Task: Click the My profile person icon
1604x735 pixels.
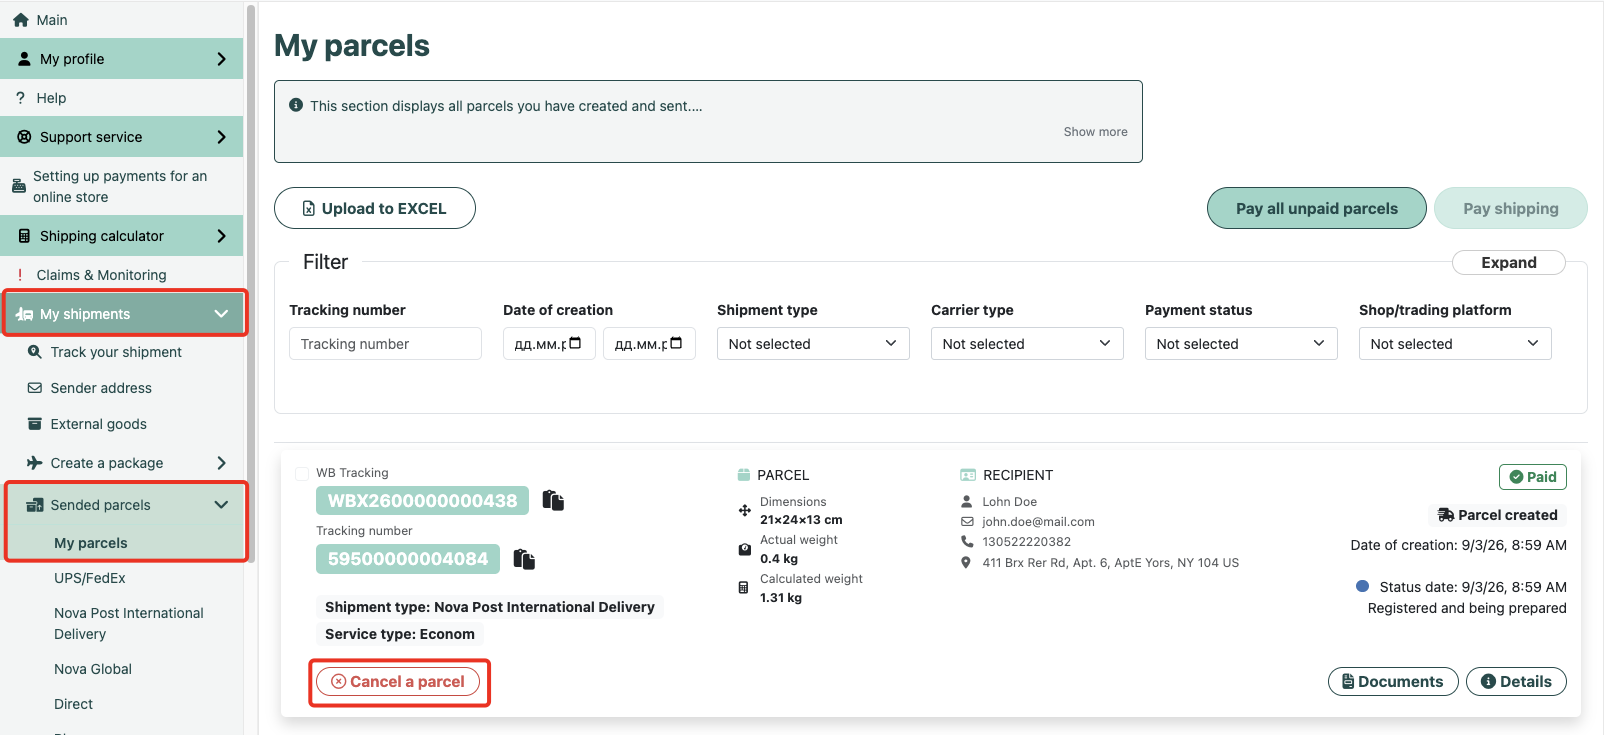Action: click(25, 59)
